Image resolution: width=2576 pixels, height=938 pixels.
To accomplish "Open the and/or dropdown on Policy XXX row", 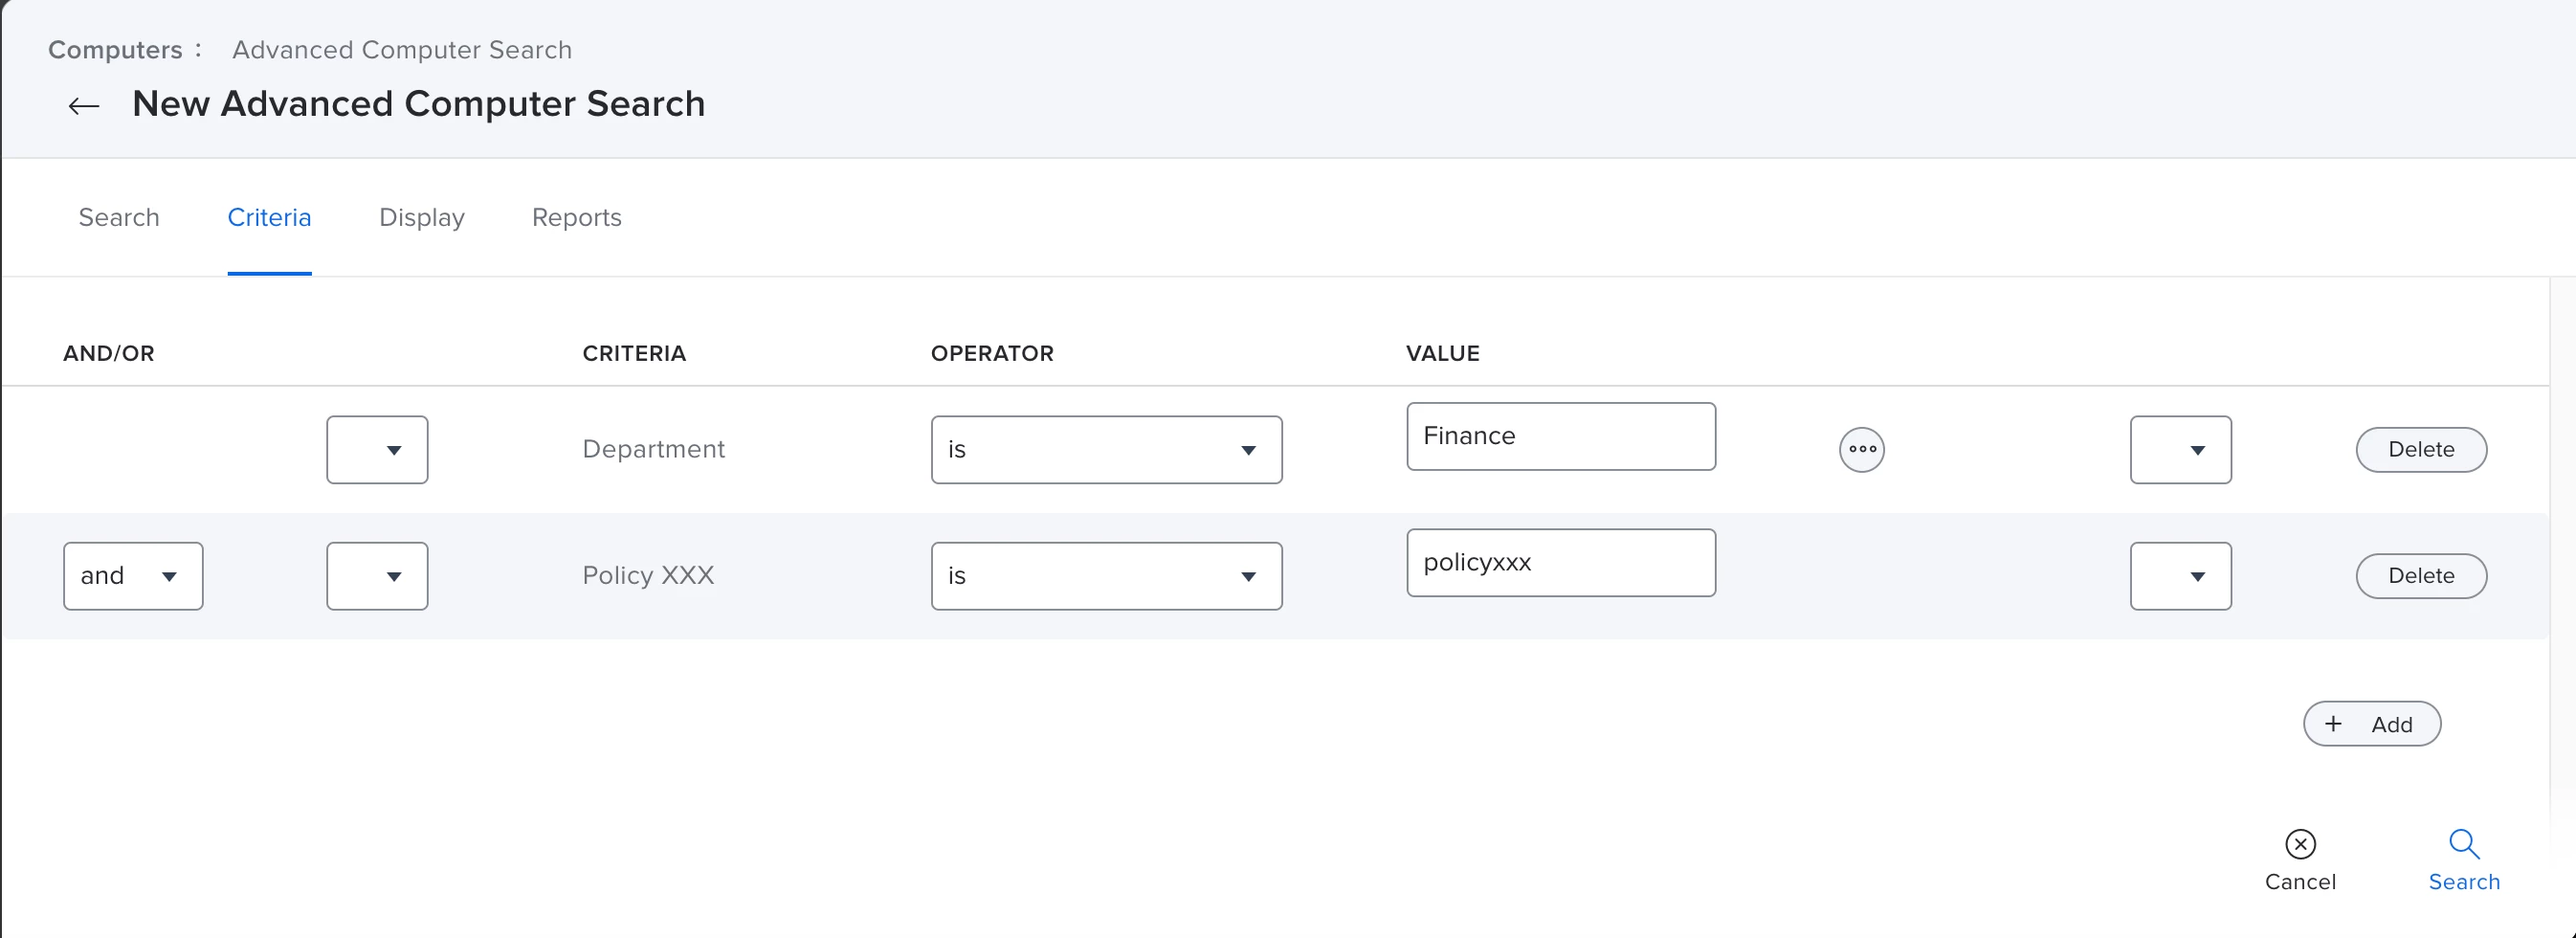I will point(133,576).
